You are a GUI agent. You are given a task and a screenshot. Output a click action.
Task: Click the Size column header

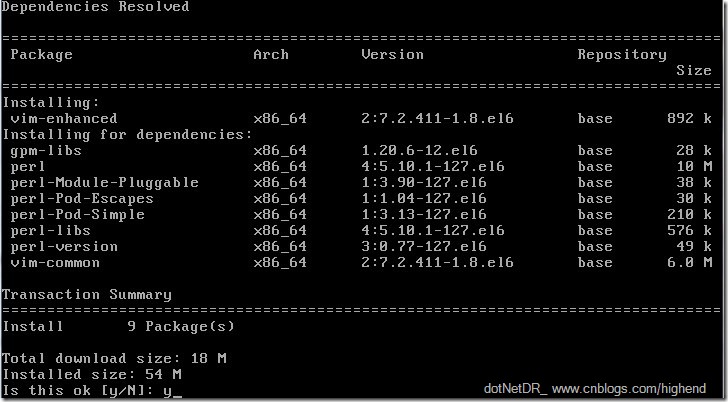click(x=694, y=71)
